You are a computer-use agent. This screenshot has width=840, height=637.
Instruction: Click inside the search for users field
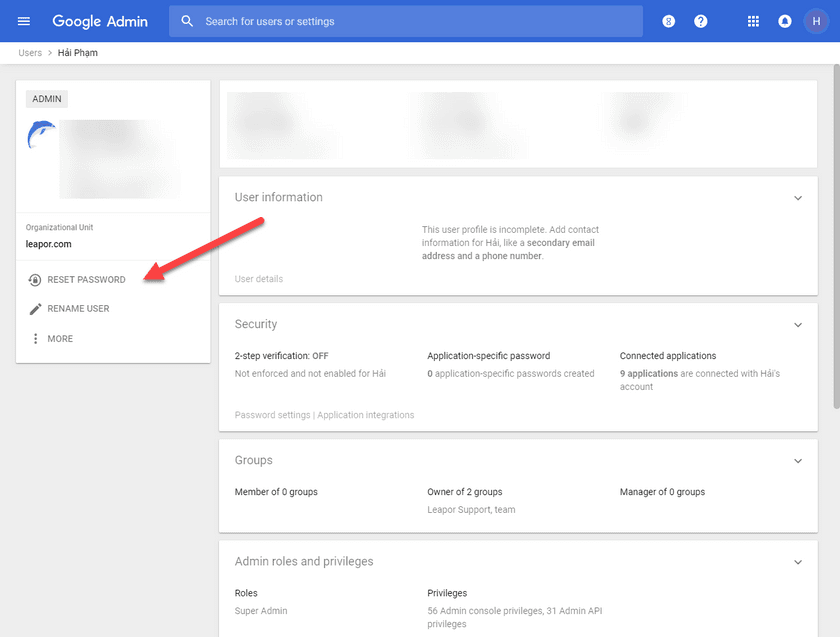400,20
